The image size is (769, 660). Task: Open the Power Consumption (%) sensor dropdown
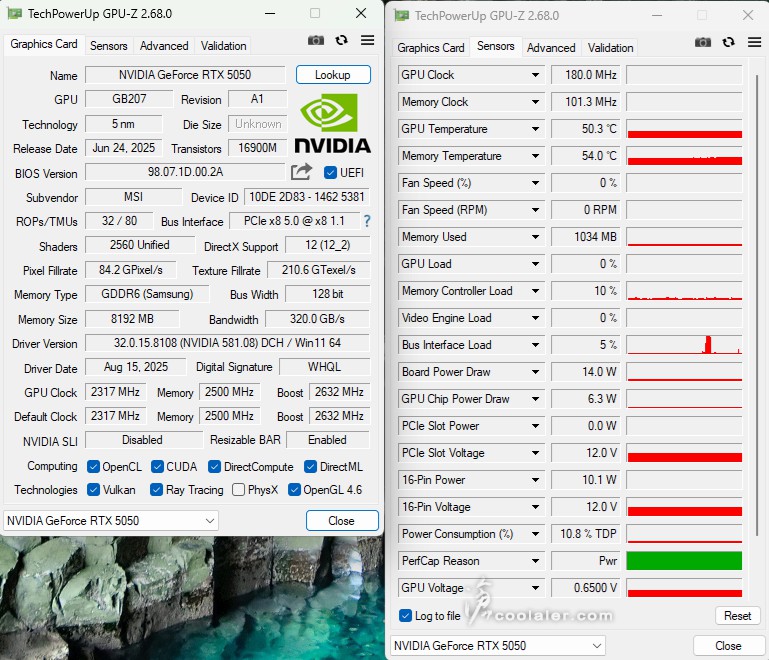pos(535,534)
